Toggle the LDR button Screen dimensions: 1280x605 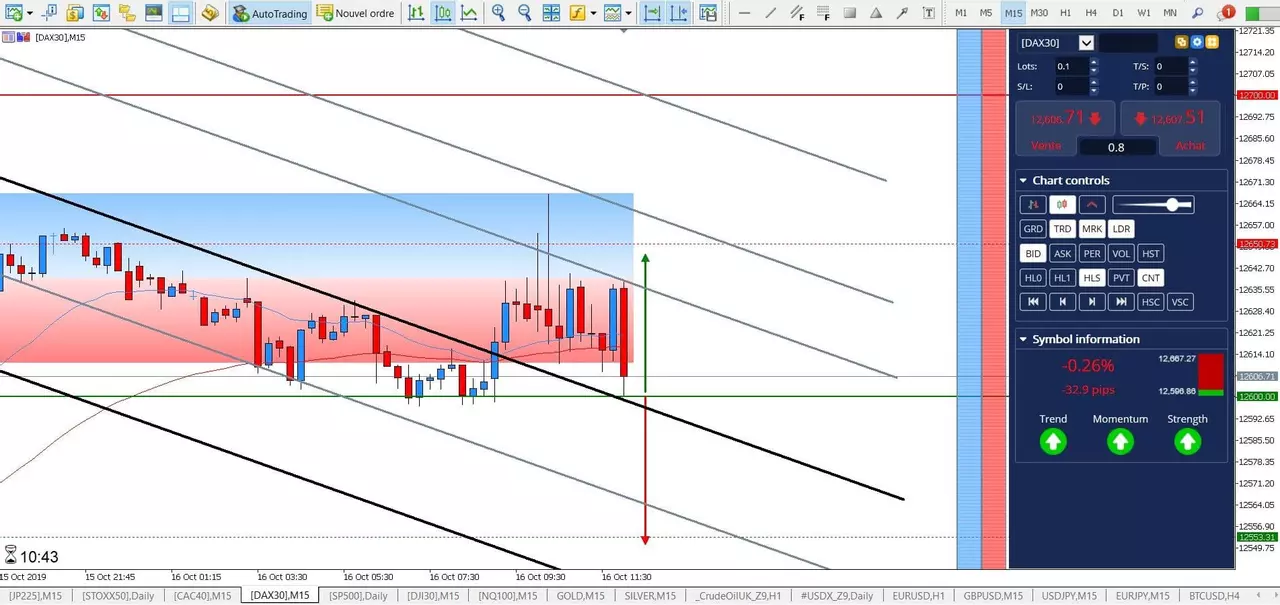click(1122, 229)
